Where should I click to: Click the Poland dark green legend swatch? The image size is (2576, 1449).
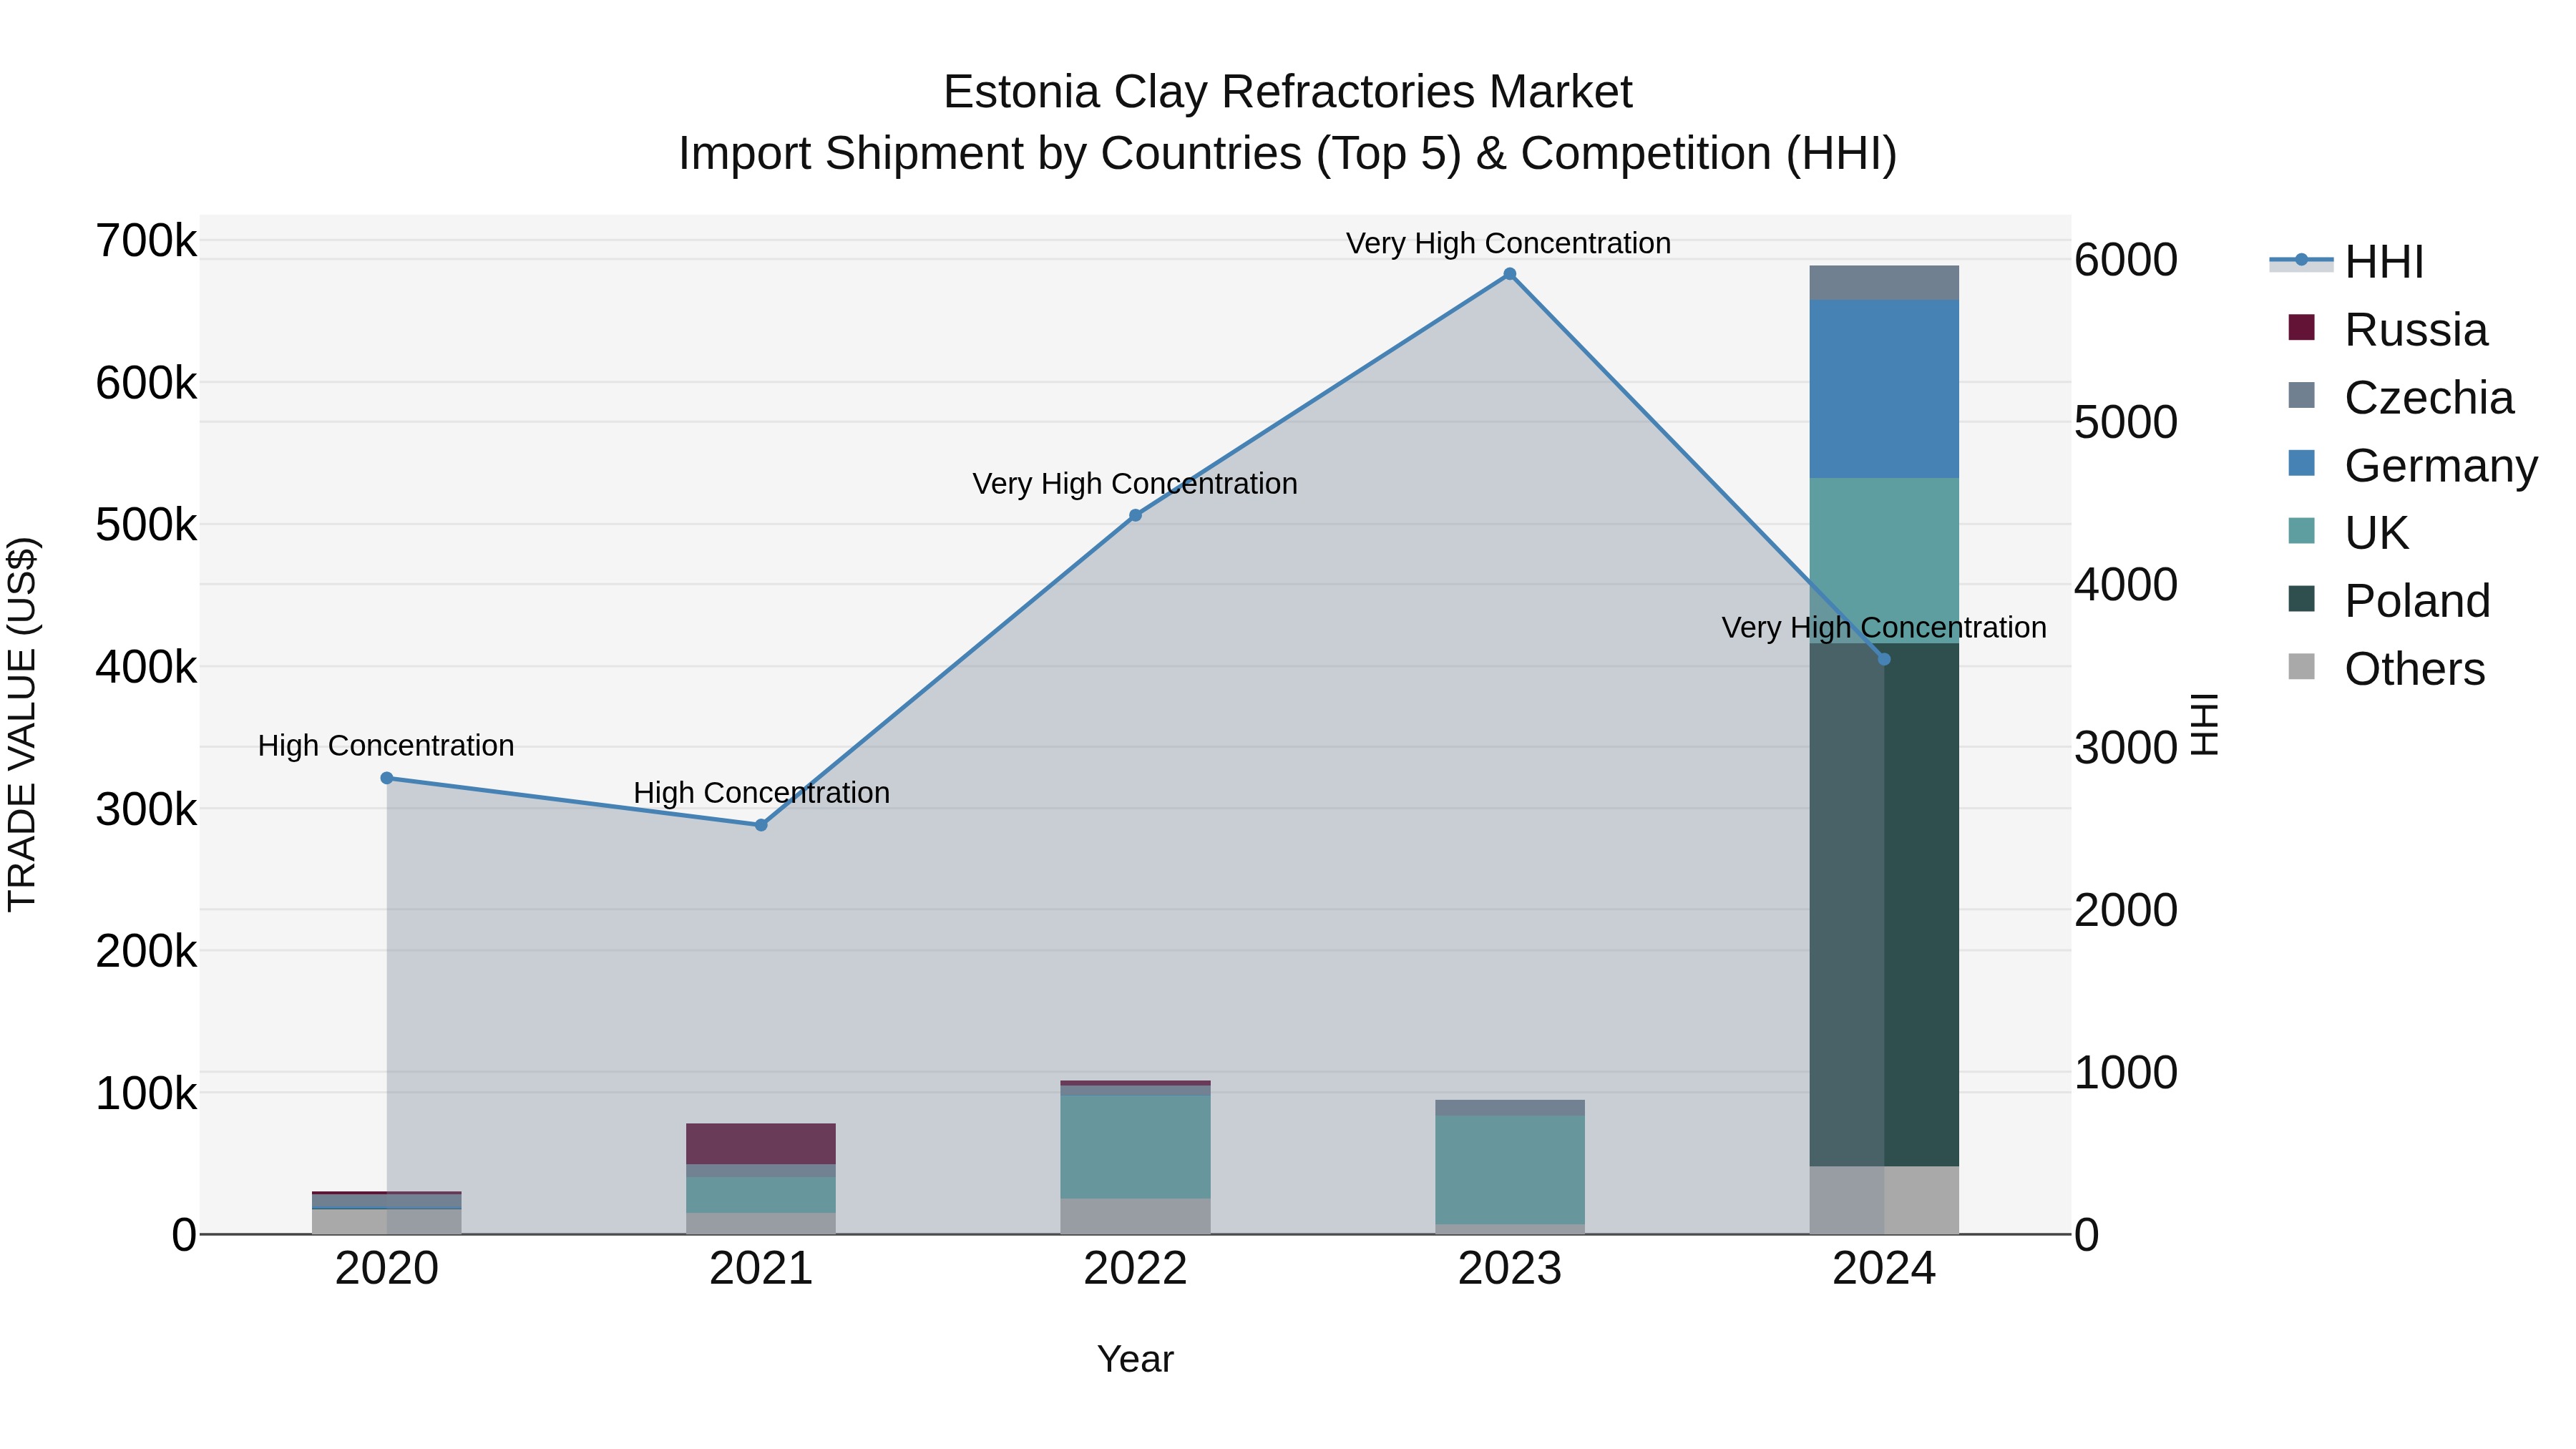coord(2301,599)
